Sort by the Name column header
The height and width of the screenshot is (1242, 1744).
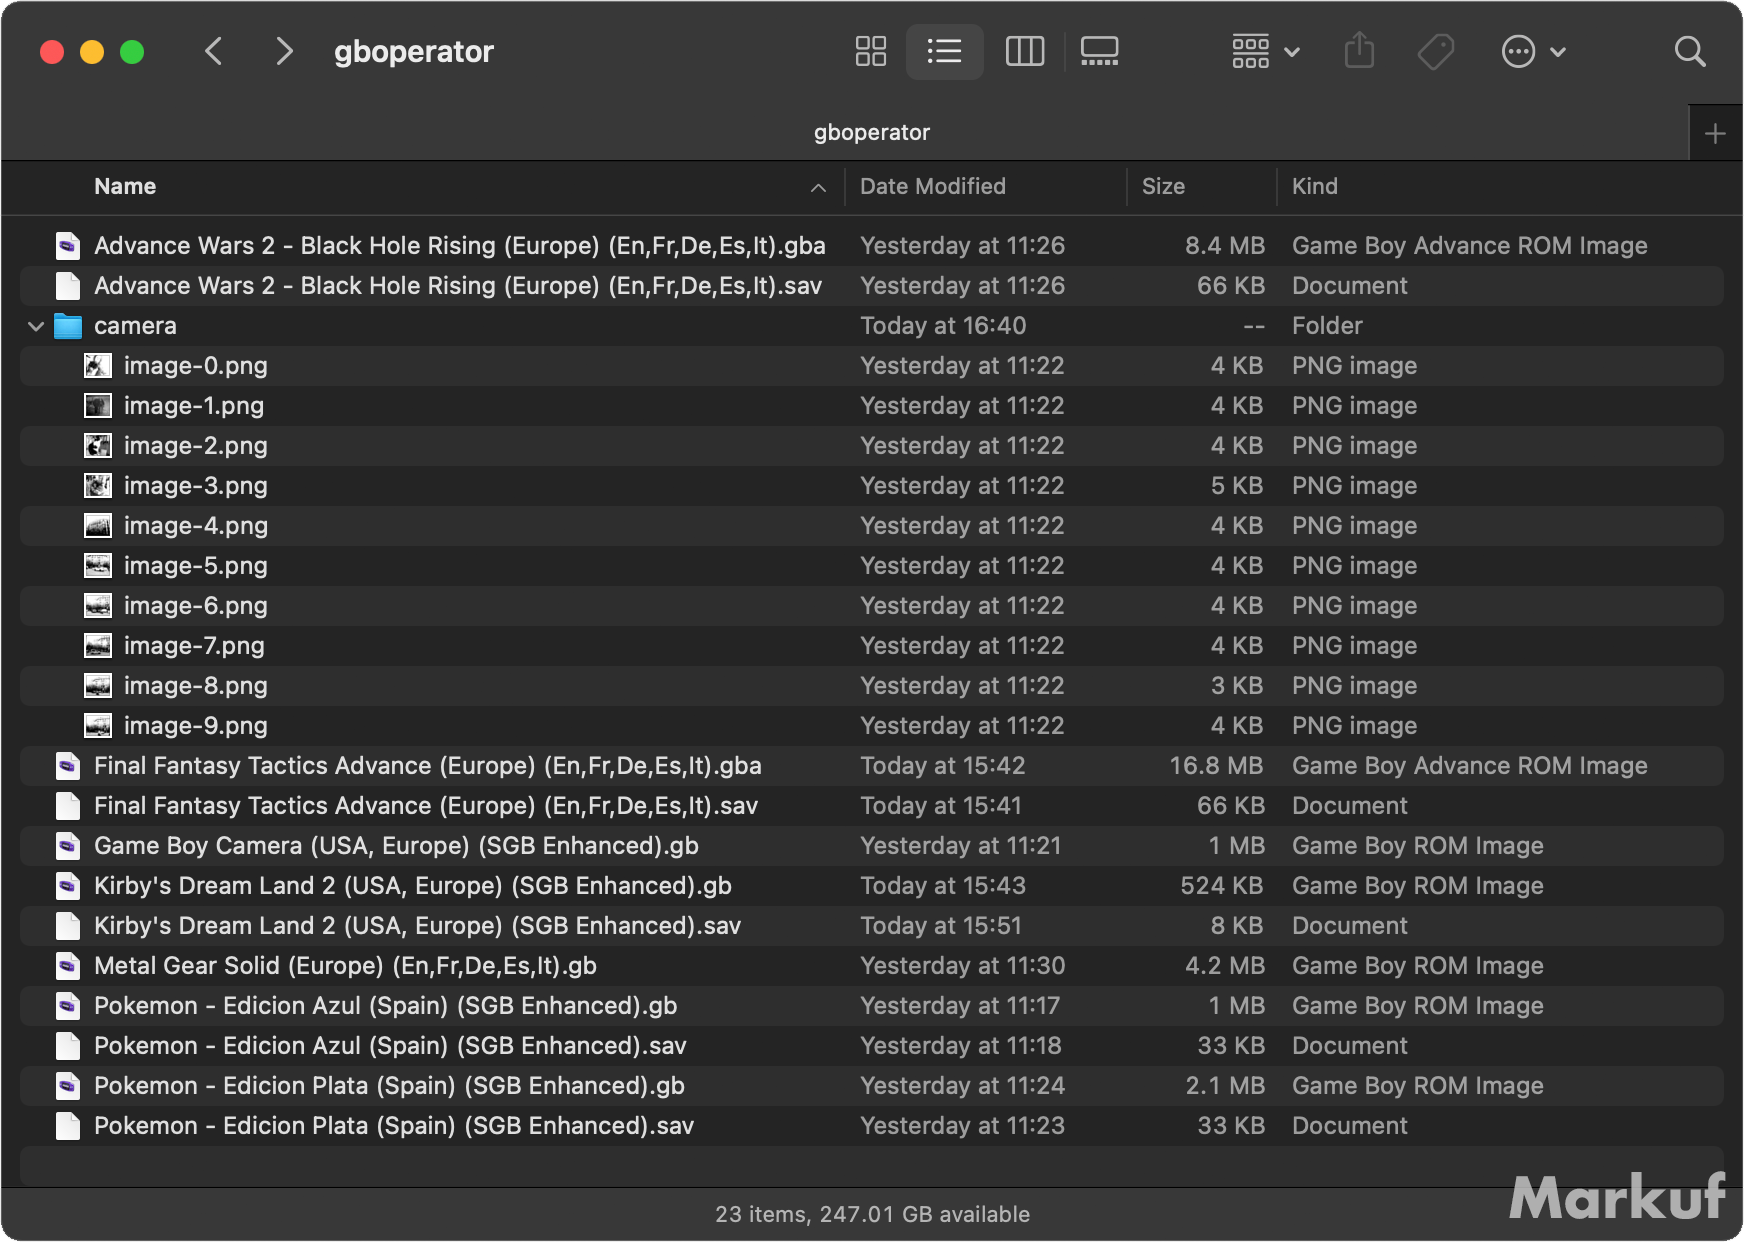[x=125, y=186]
